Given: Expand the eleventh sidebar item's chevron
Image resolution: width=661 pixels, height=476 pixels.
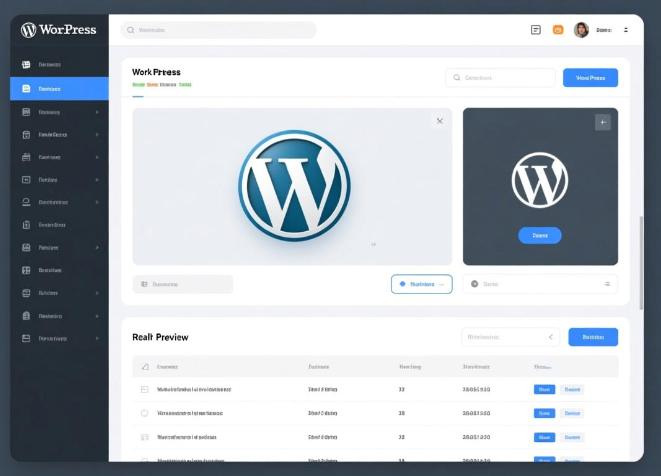Looking at the screenshot, I should point(97,293).
